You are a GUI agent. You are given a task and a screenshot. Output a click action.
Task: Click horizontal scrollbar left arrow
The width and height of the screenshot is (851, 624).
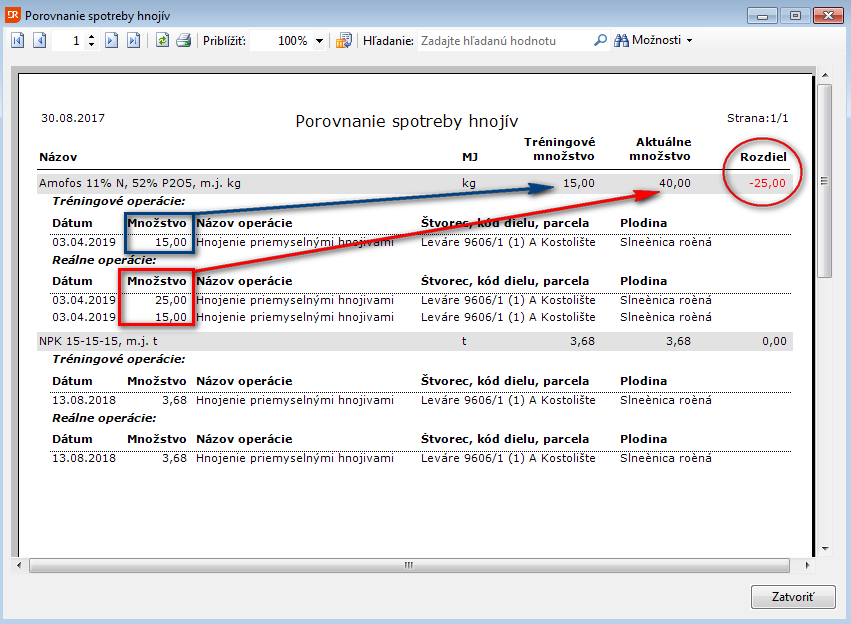(x=19, y=565)
